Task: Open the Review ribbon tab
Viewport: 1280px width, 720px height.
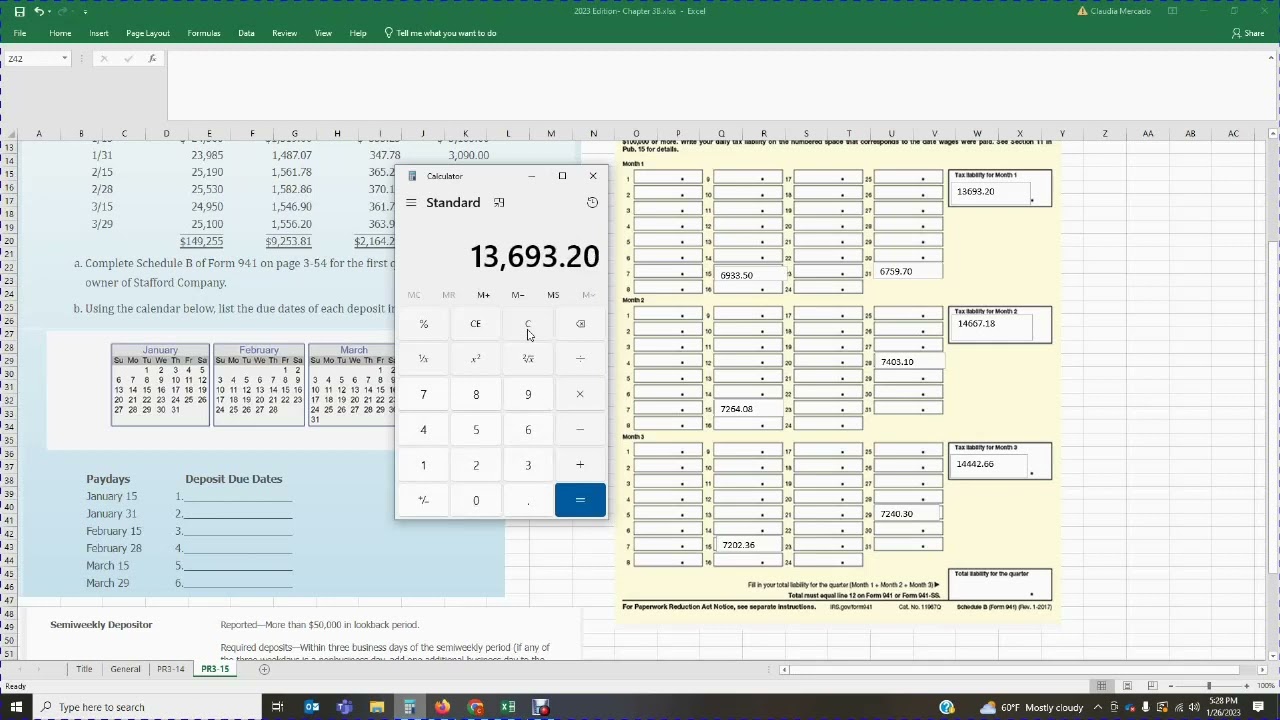Action: (x=284, y=33)
